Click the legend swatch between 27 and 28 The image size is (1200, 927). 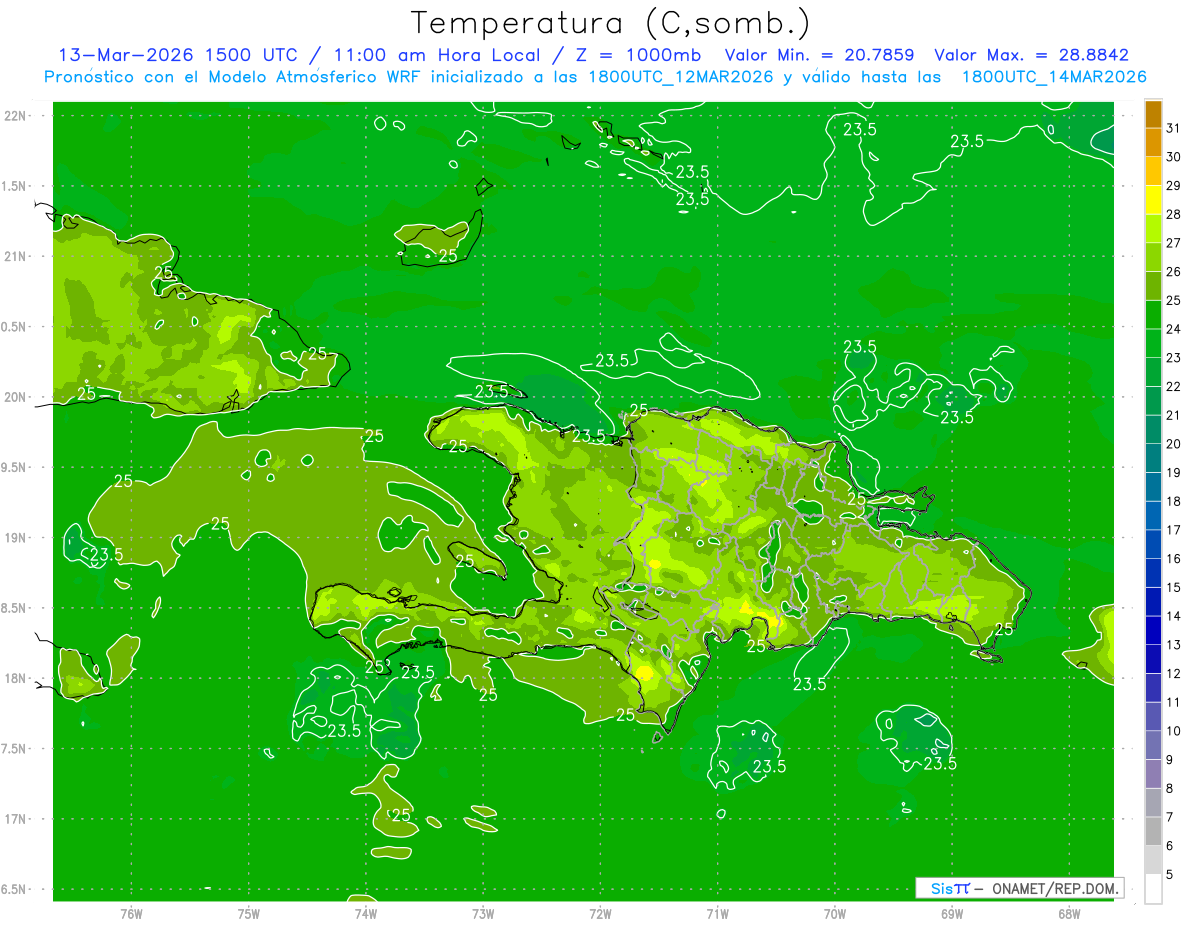1153,229
